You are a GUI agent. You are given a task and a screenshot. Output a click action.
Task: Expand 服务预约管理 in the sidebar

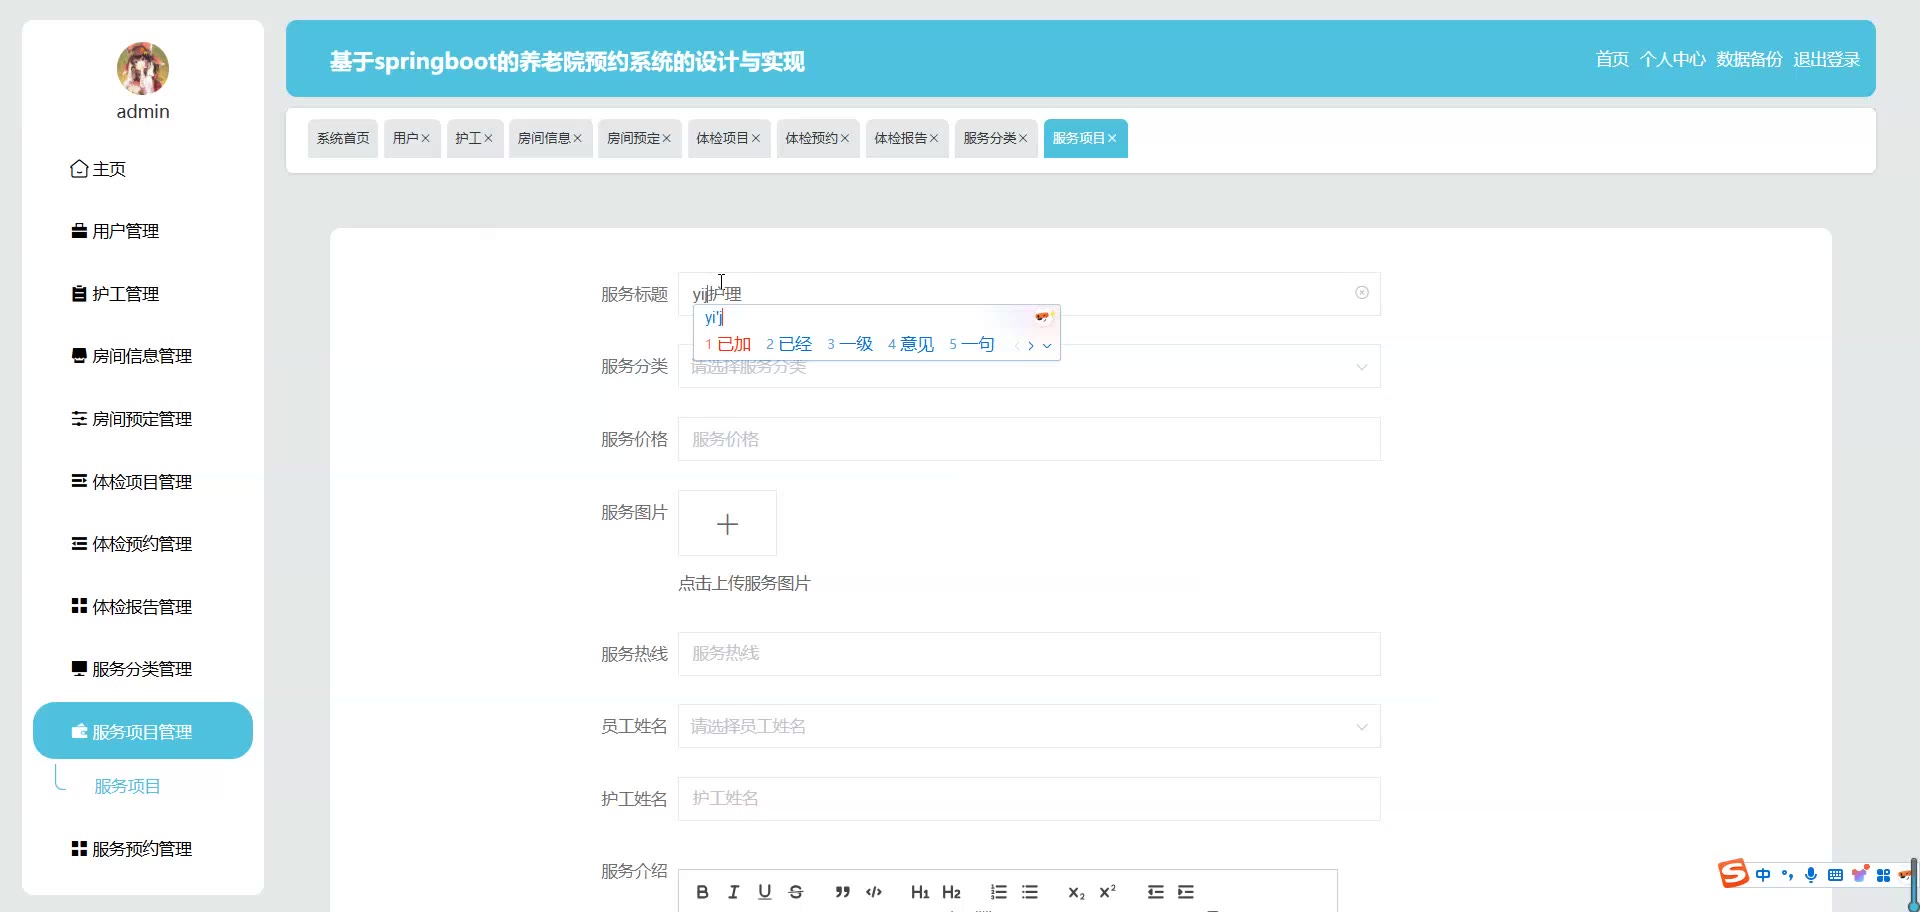click(143, 849)
